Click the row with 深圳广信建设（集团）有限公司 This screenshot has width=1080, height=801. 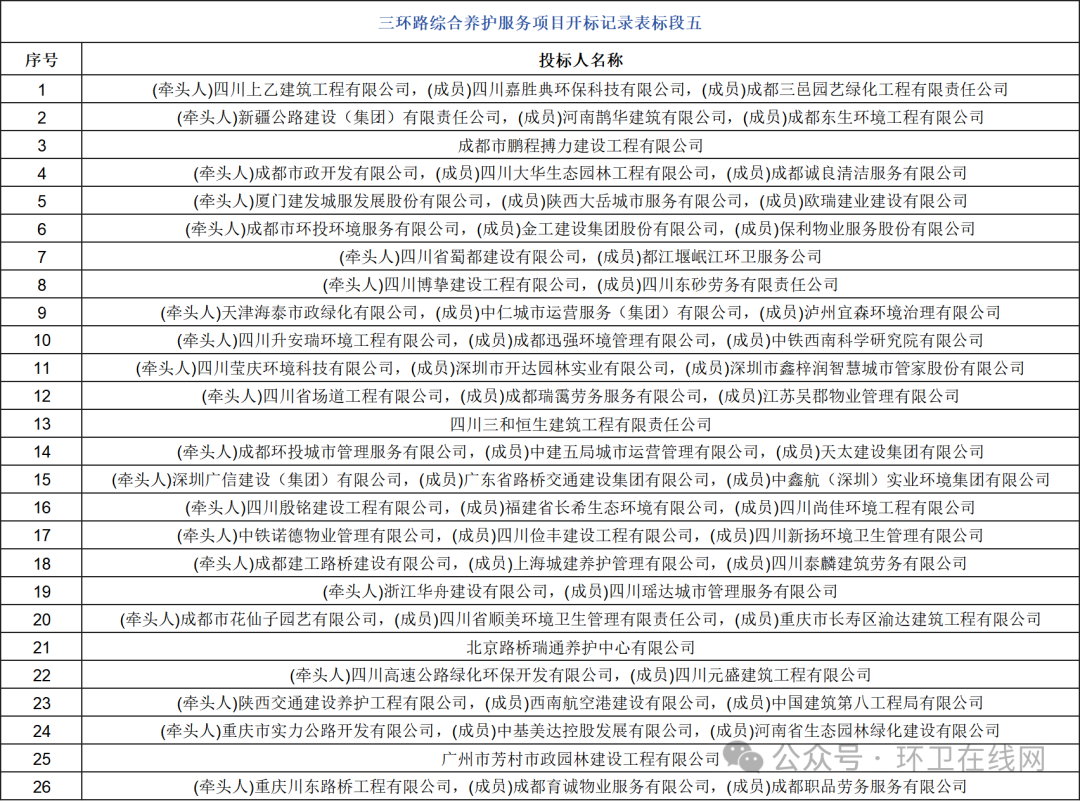pos(540,480)
